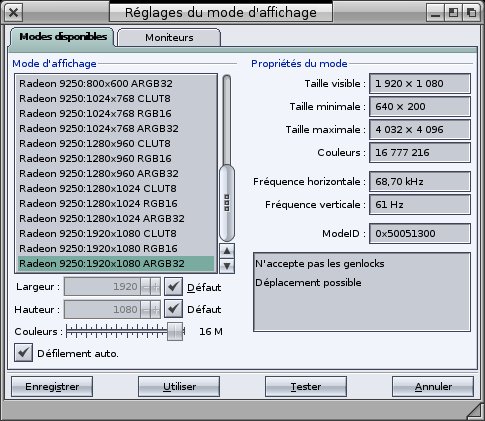Click the Taille maximale value 4 032 × 4 096
This screenshot has width=485, height=421.
point(420,129)
